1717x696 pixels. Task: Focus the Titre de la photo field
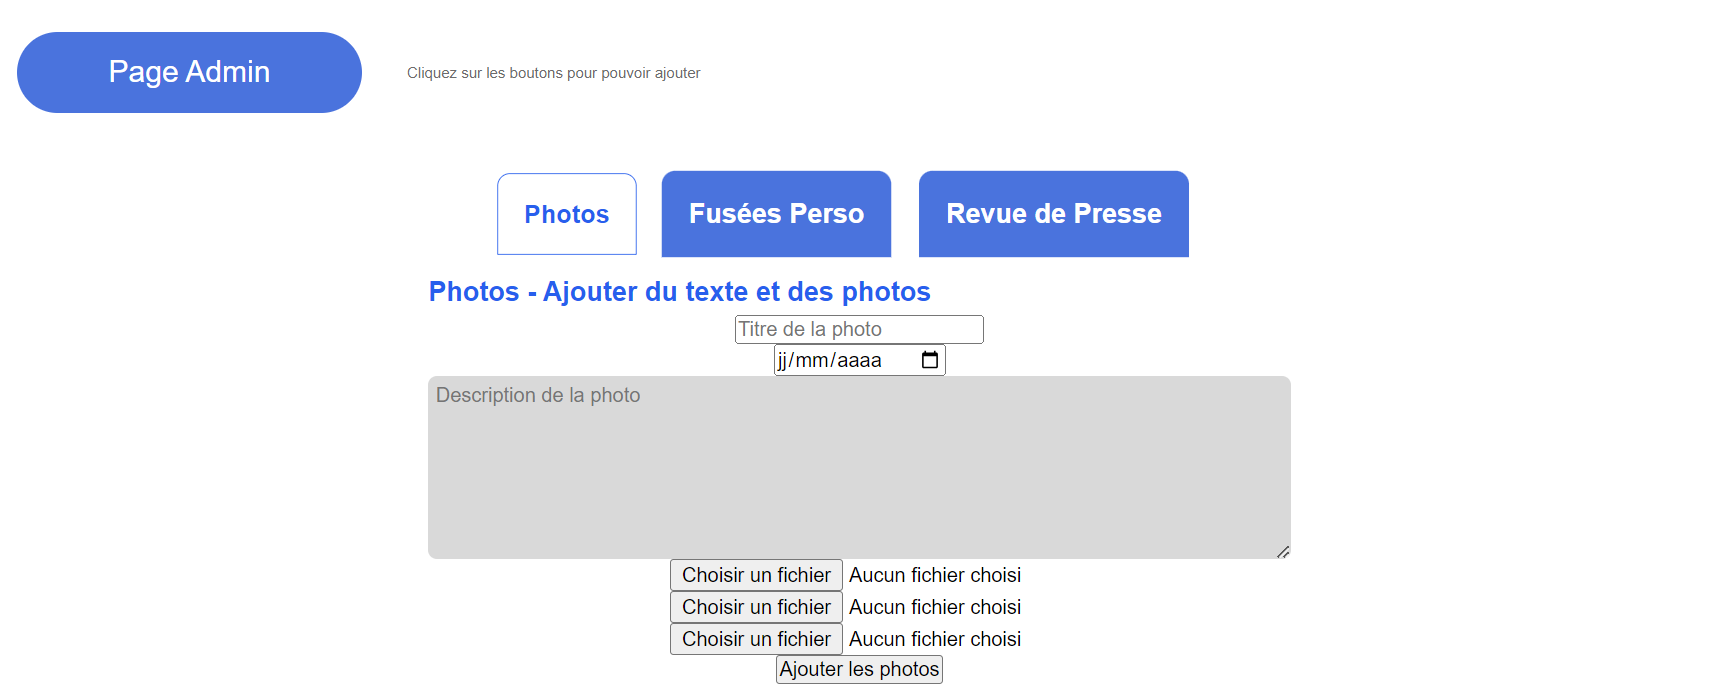coord(858,329)
